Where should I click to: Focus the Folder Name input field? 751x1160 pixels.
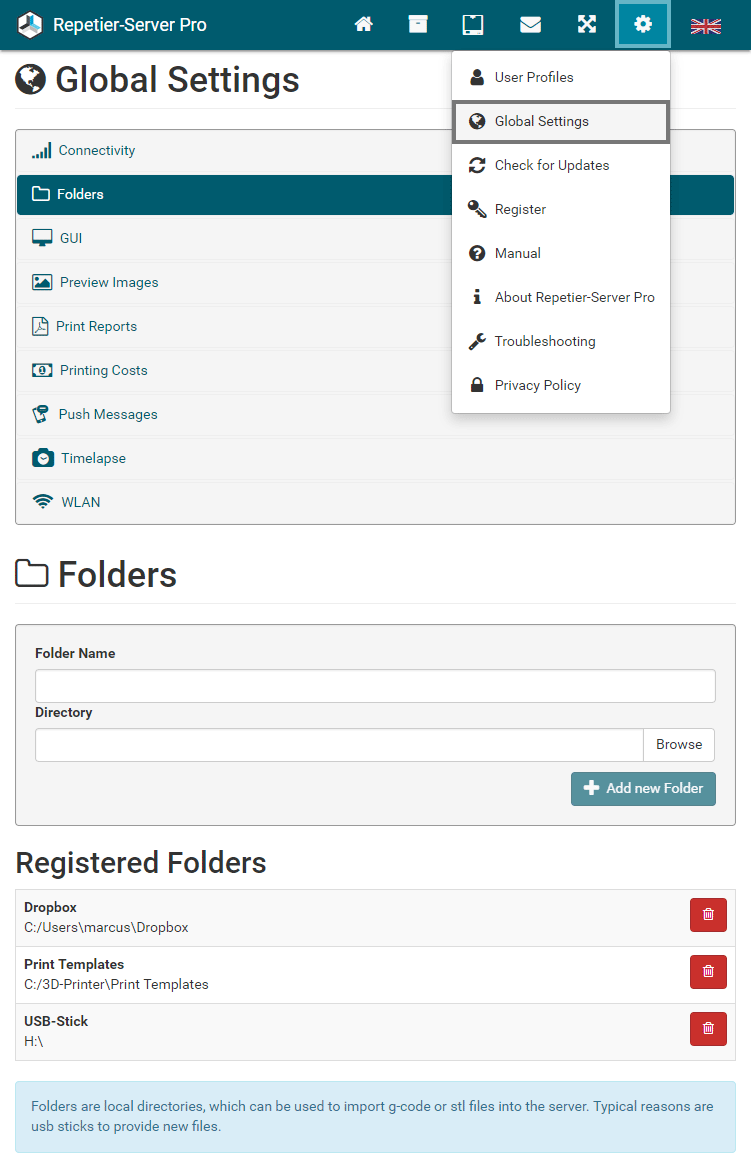[375, 686]
